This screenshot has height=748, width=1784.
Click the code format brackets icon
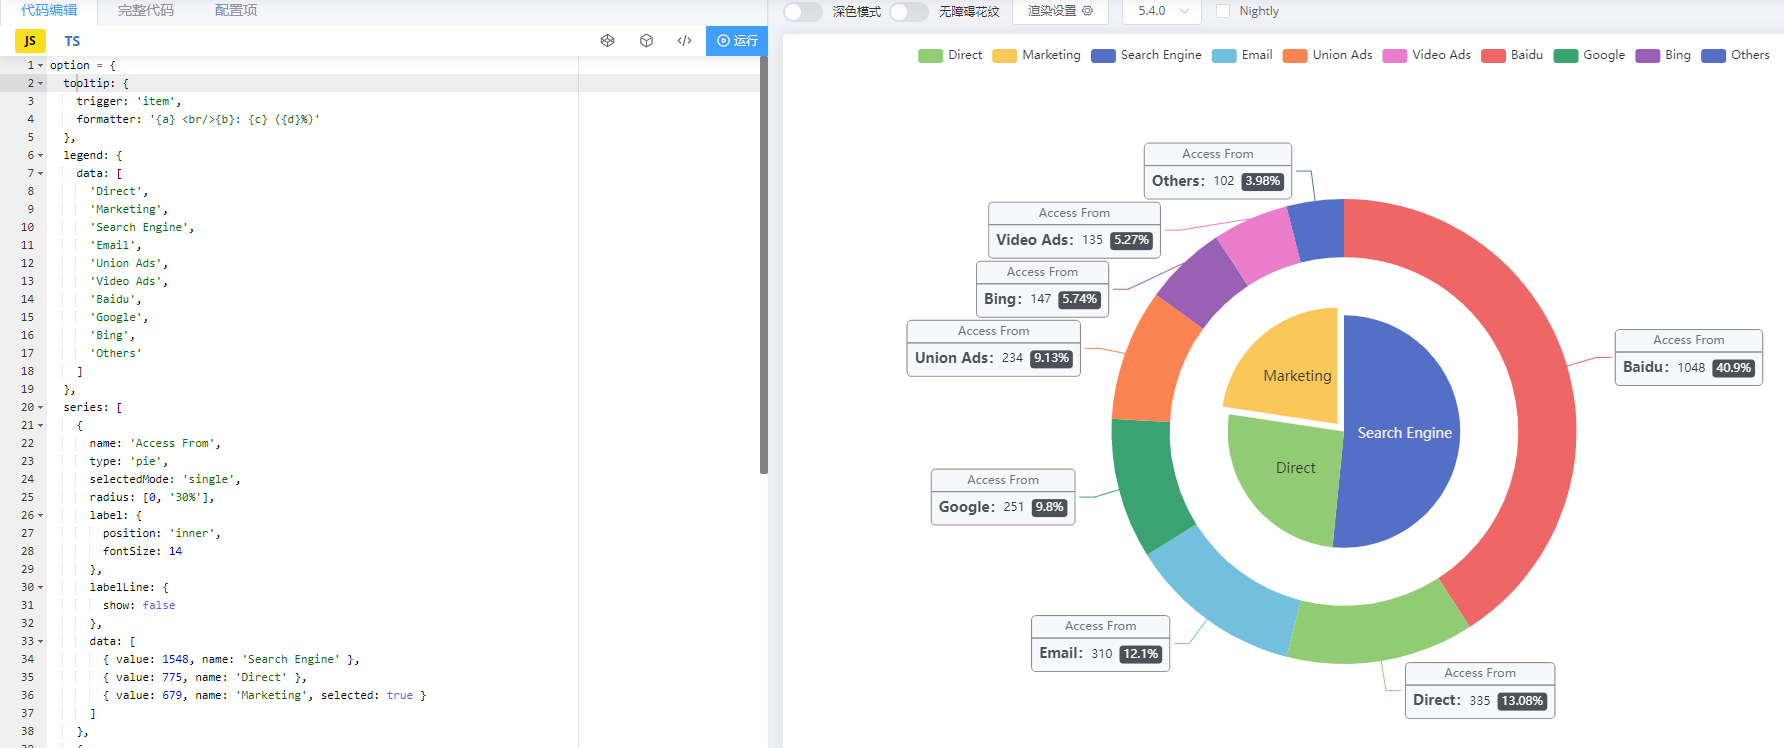684,41
